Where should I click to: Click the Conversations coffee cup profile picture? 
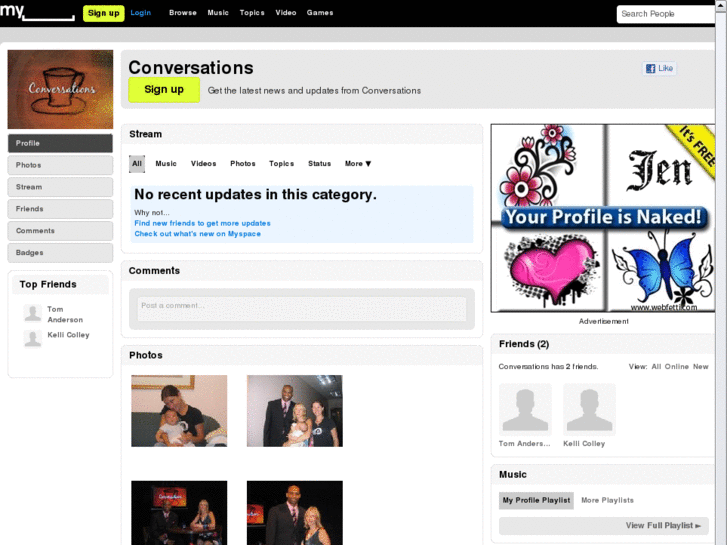tap(60, 90)
